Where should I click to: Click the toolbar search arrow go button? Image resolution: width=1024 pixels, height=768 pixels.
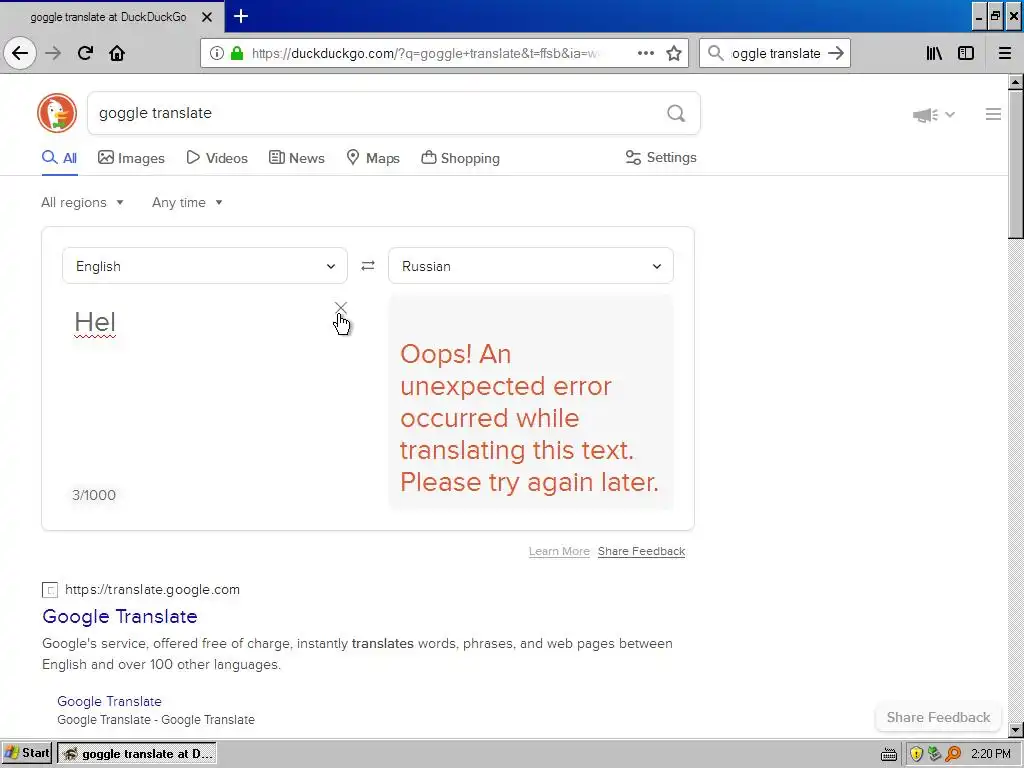836,53
